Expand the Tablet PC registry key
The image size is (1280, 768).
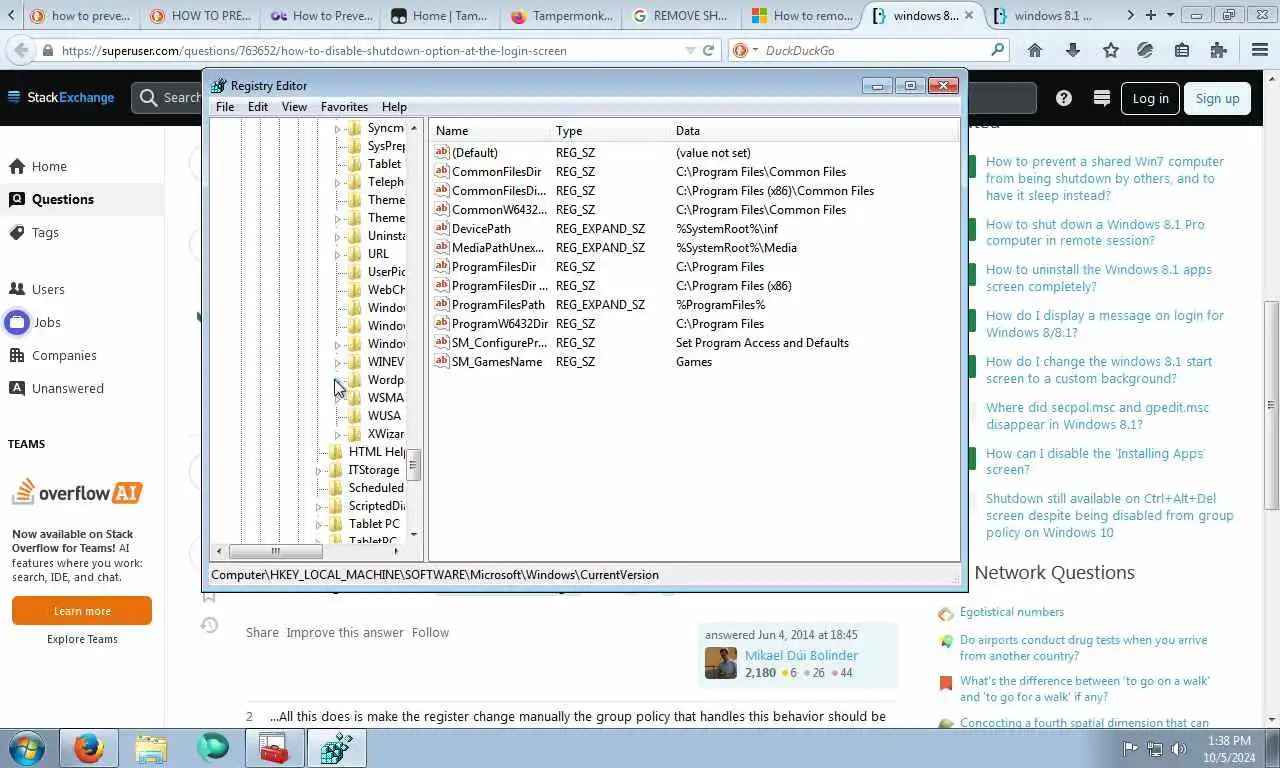click(x=319, y=524)
